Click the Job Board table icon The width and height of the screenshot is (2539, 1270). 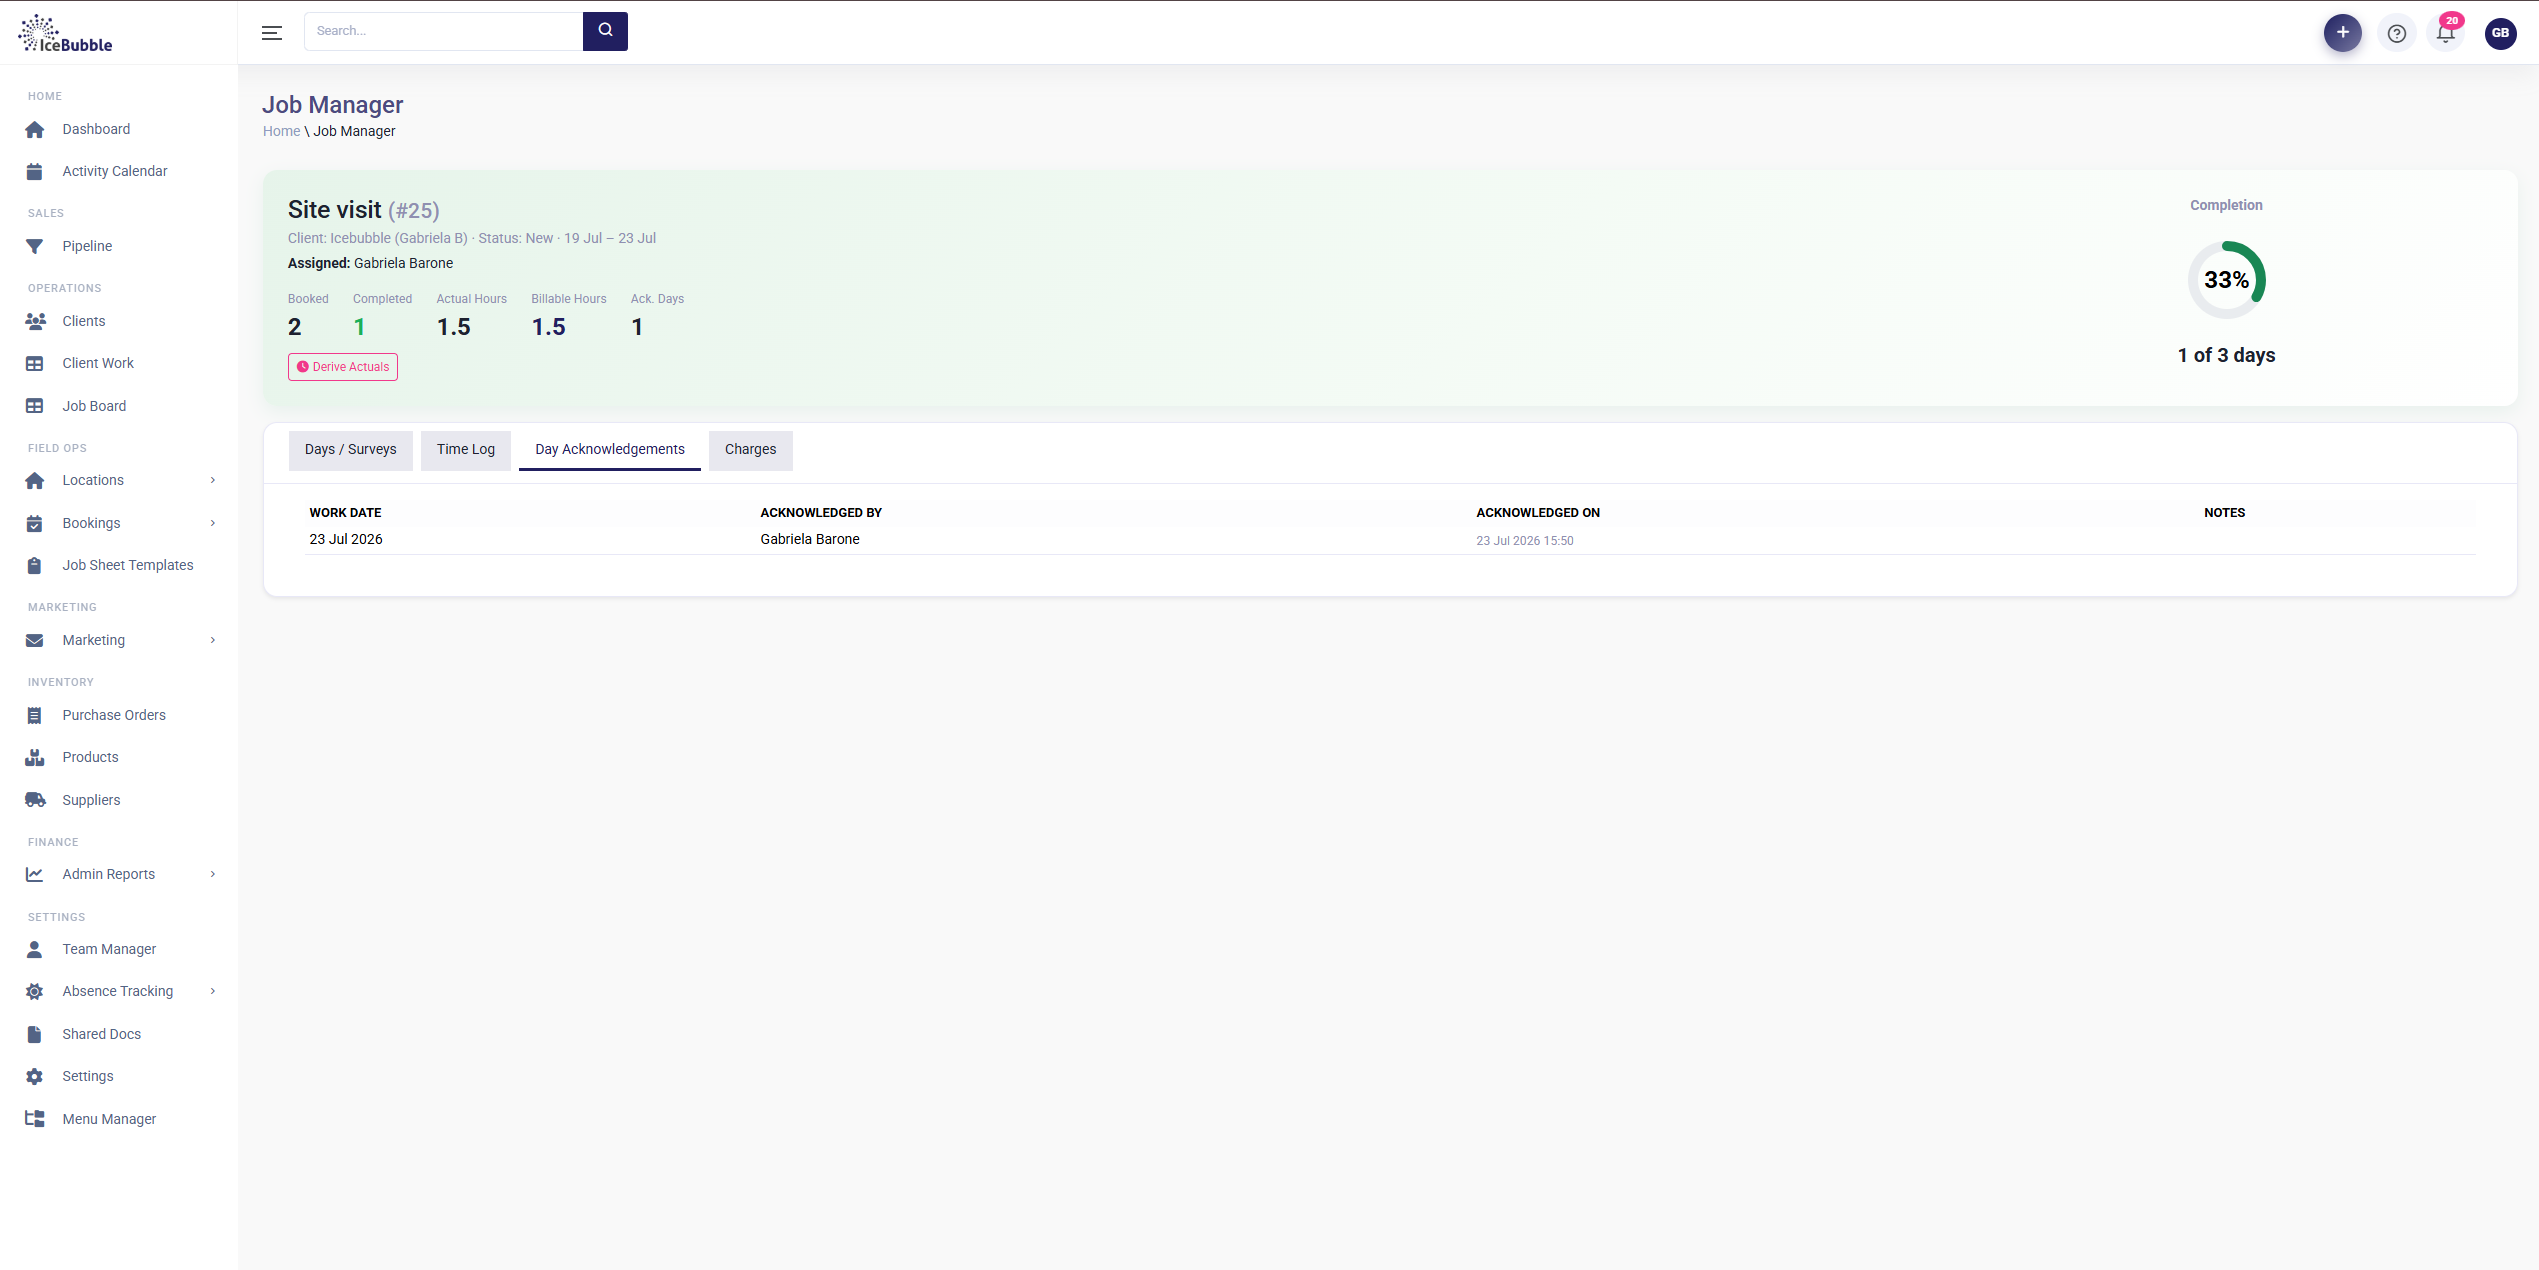[35, 406]
